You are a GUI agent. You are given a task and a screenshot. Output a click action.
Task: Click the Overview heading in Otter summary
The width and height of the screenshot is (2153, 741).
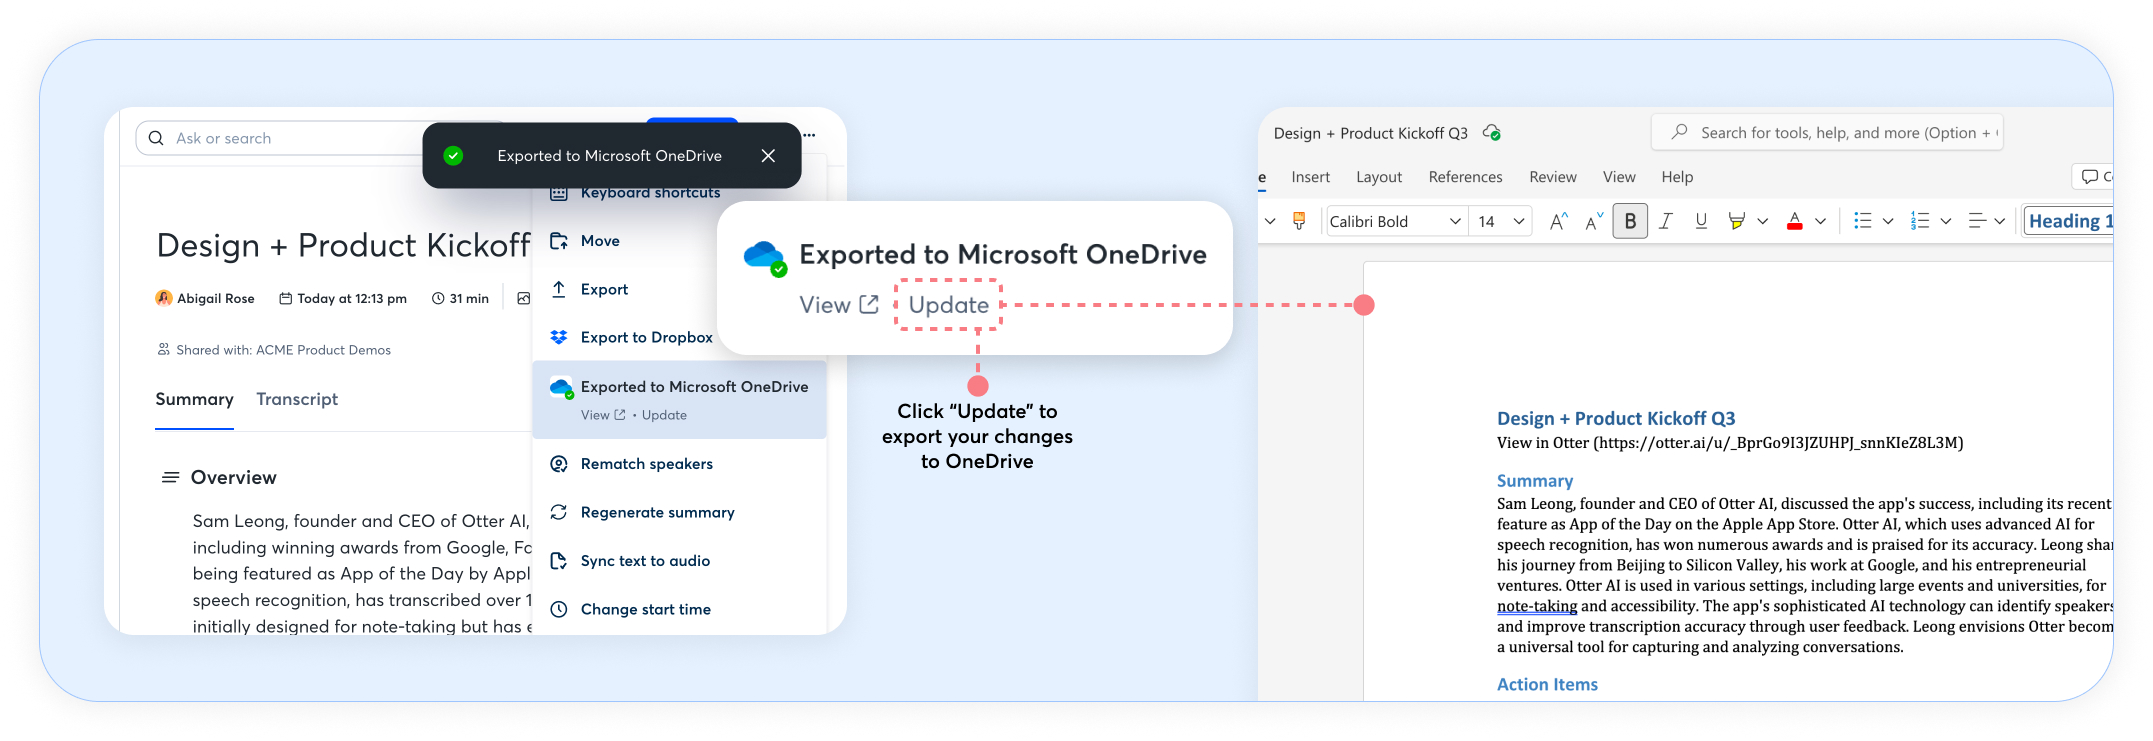pos(233,478)
